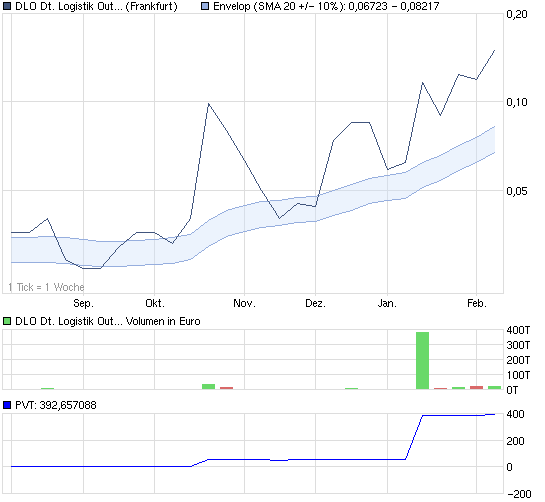Viewport: 545px width, 502px height.
Task: Click the 0,10 price axis value
Action: click(x=517, y=102)
